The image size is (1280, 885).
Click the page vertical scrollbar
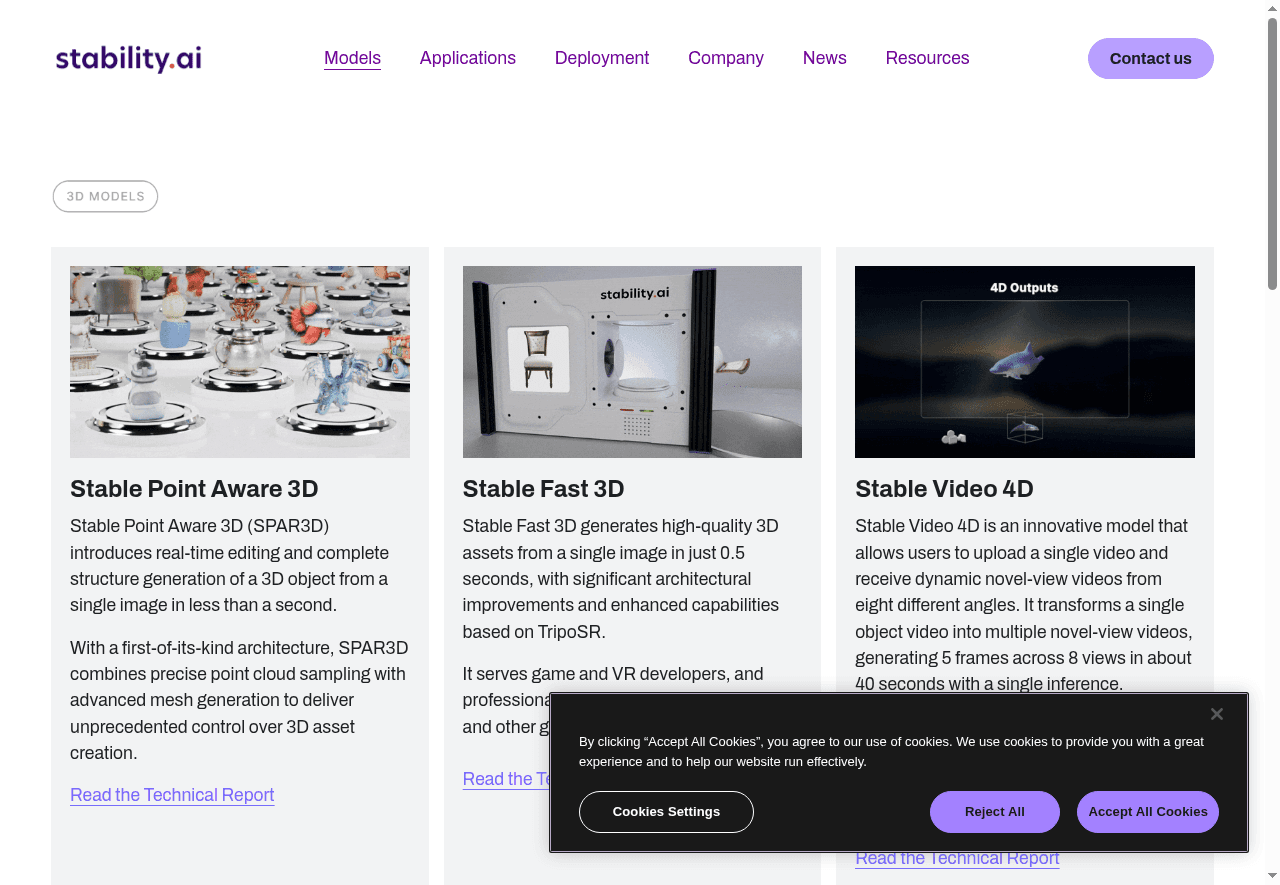tap(1272, 150)
